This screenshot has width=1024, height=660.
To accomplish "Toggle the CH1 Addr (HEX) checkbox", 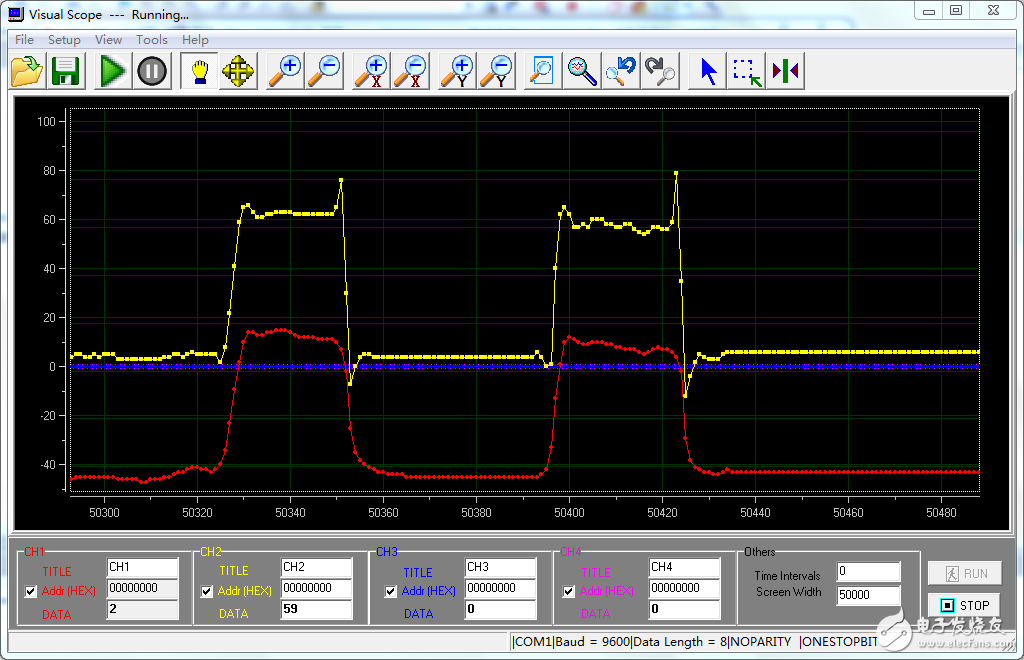I will click(x=31, y=591).
